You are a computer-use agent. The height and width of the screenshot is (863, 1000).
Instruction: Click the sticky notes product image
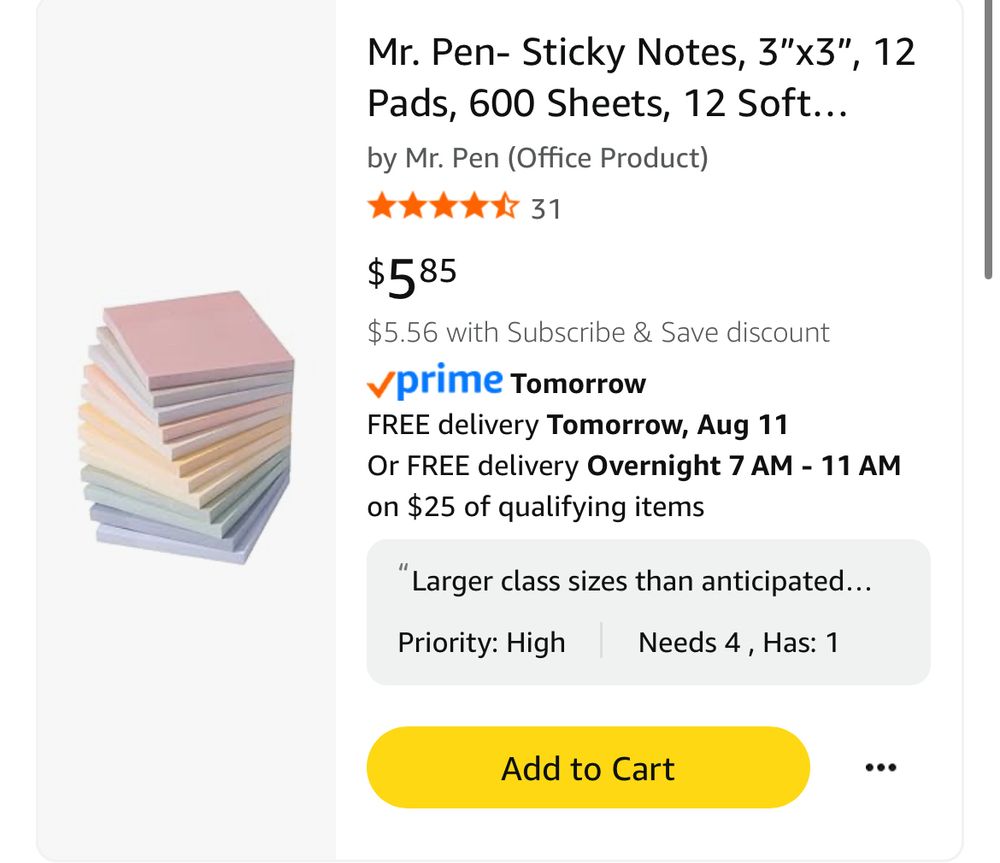[x=188, y=428]
